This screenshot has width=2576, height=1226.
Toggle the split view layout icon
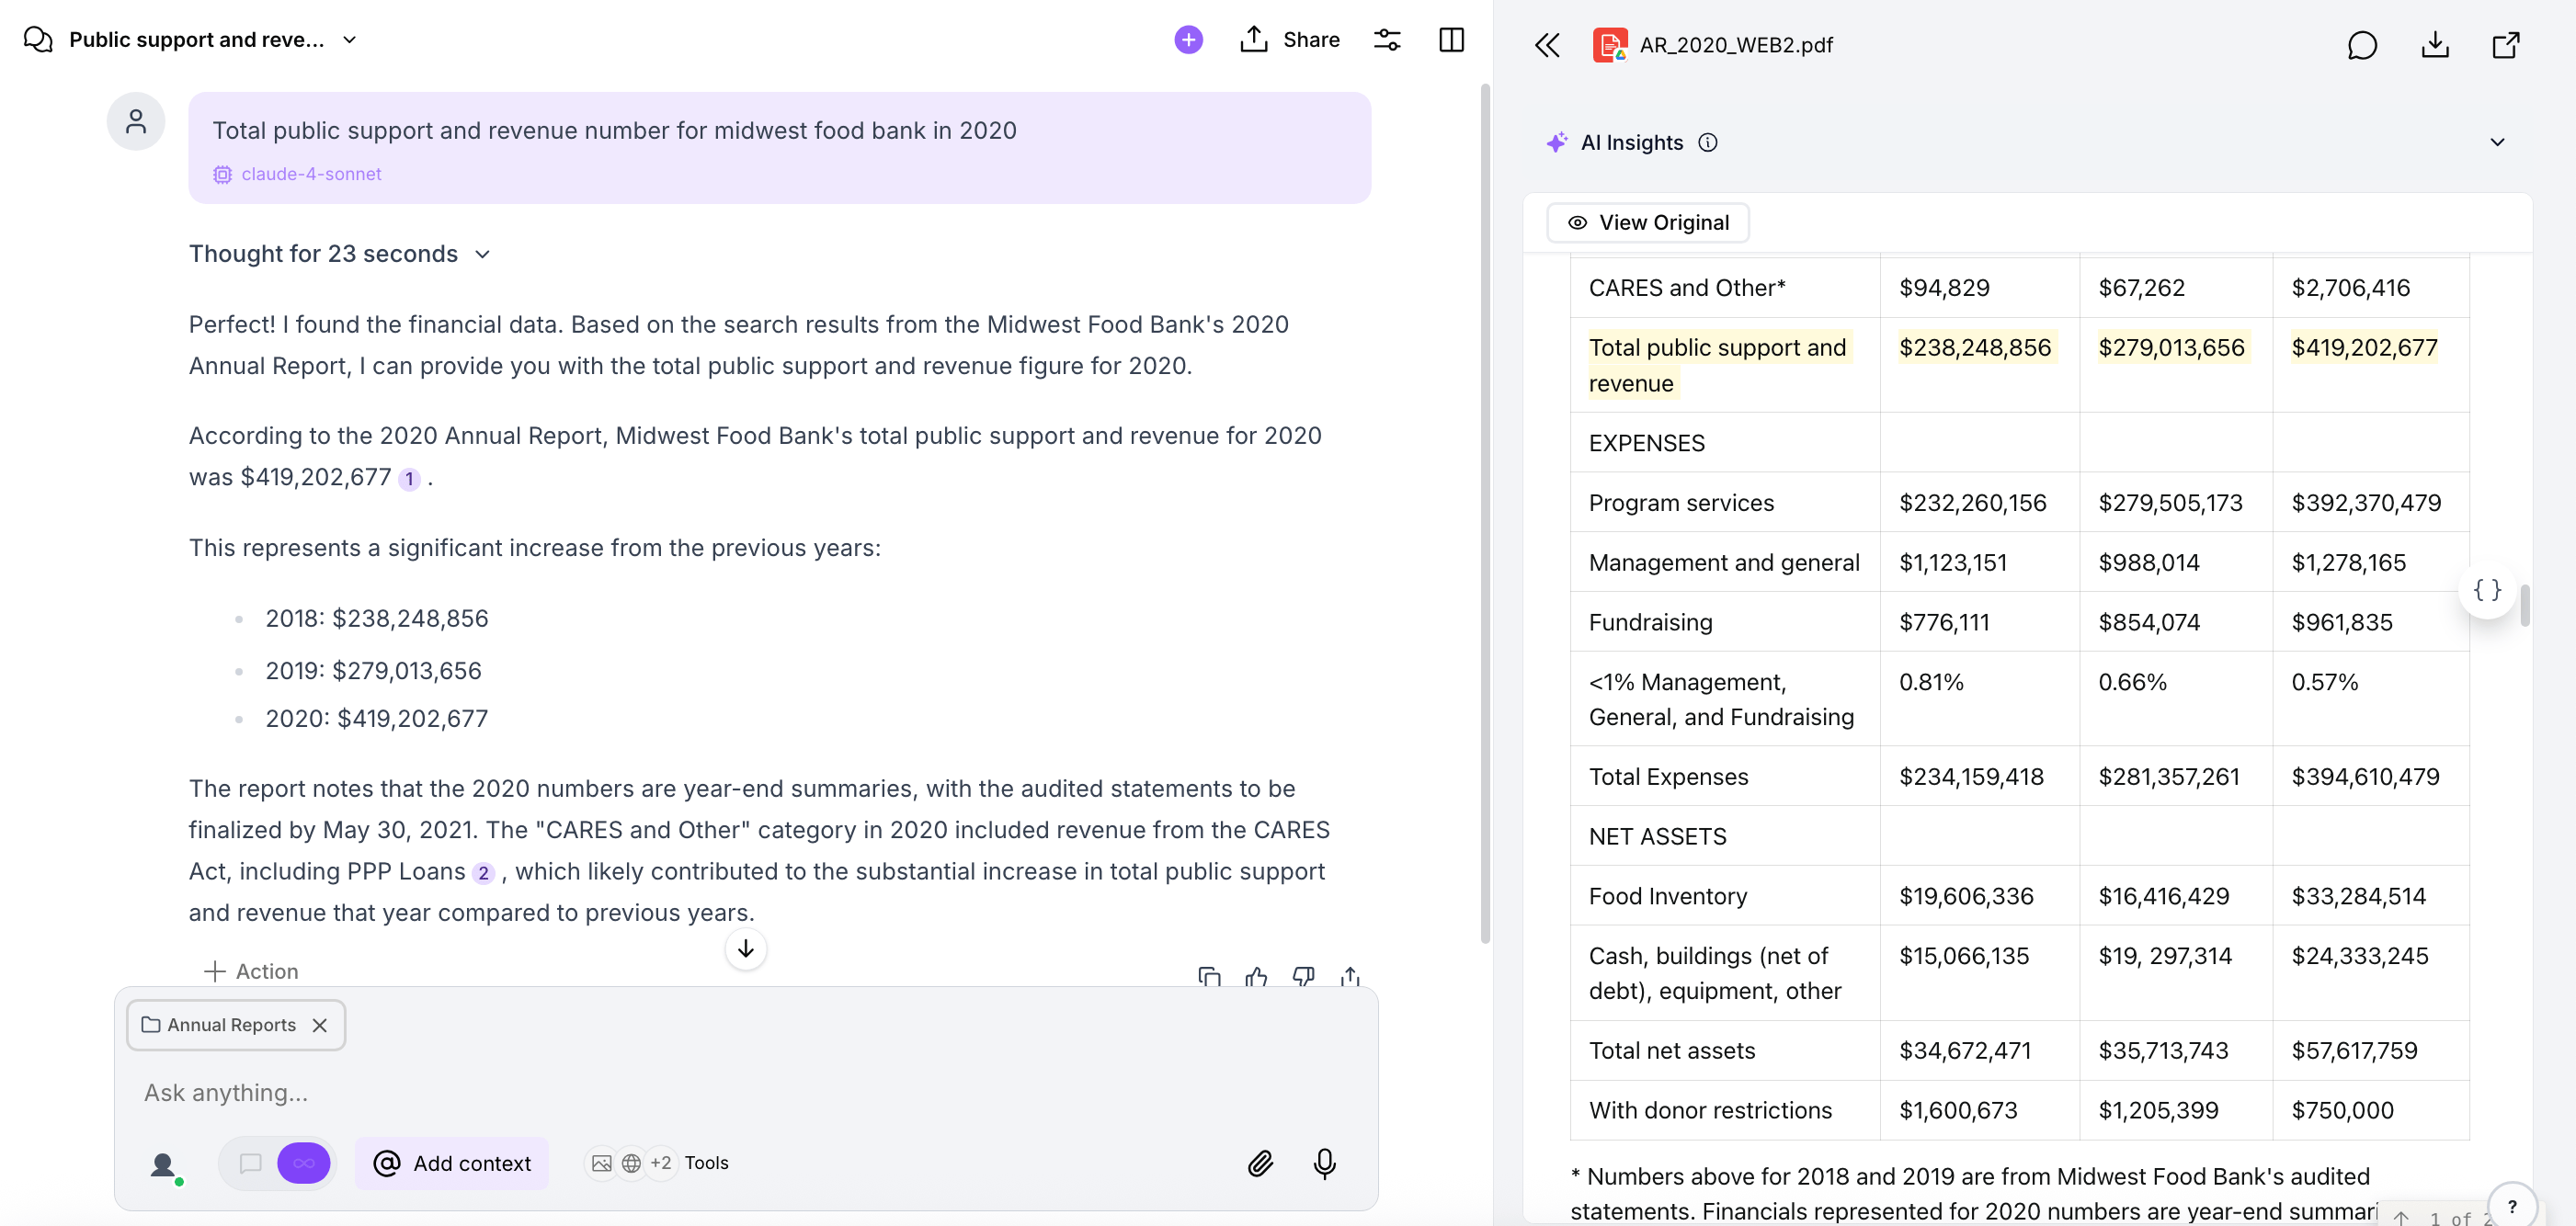click(1451, 39)
